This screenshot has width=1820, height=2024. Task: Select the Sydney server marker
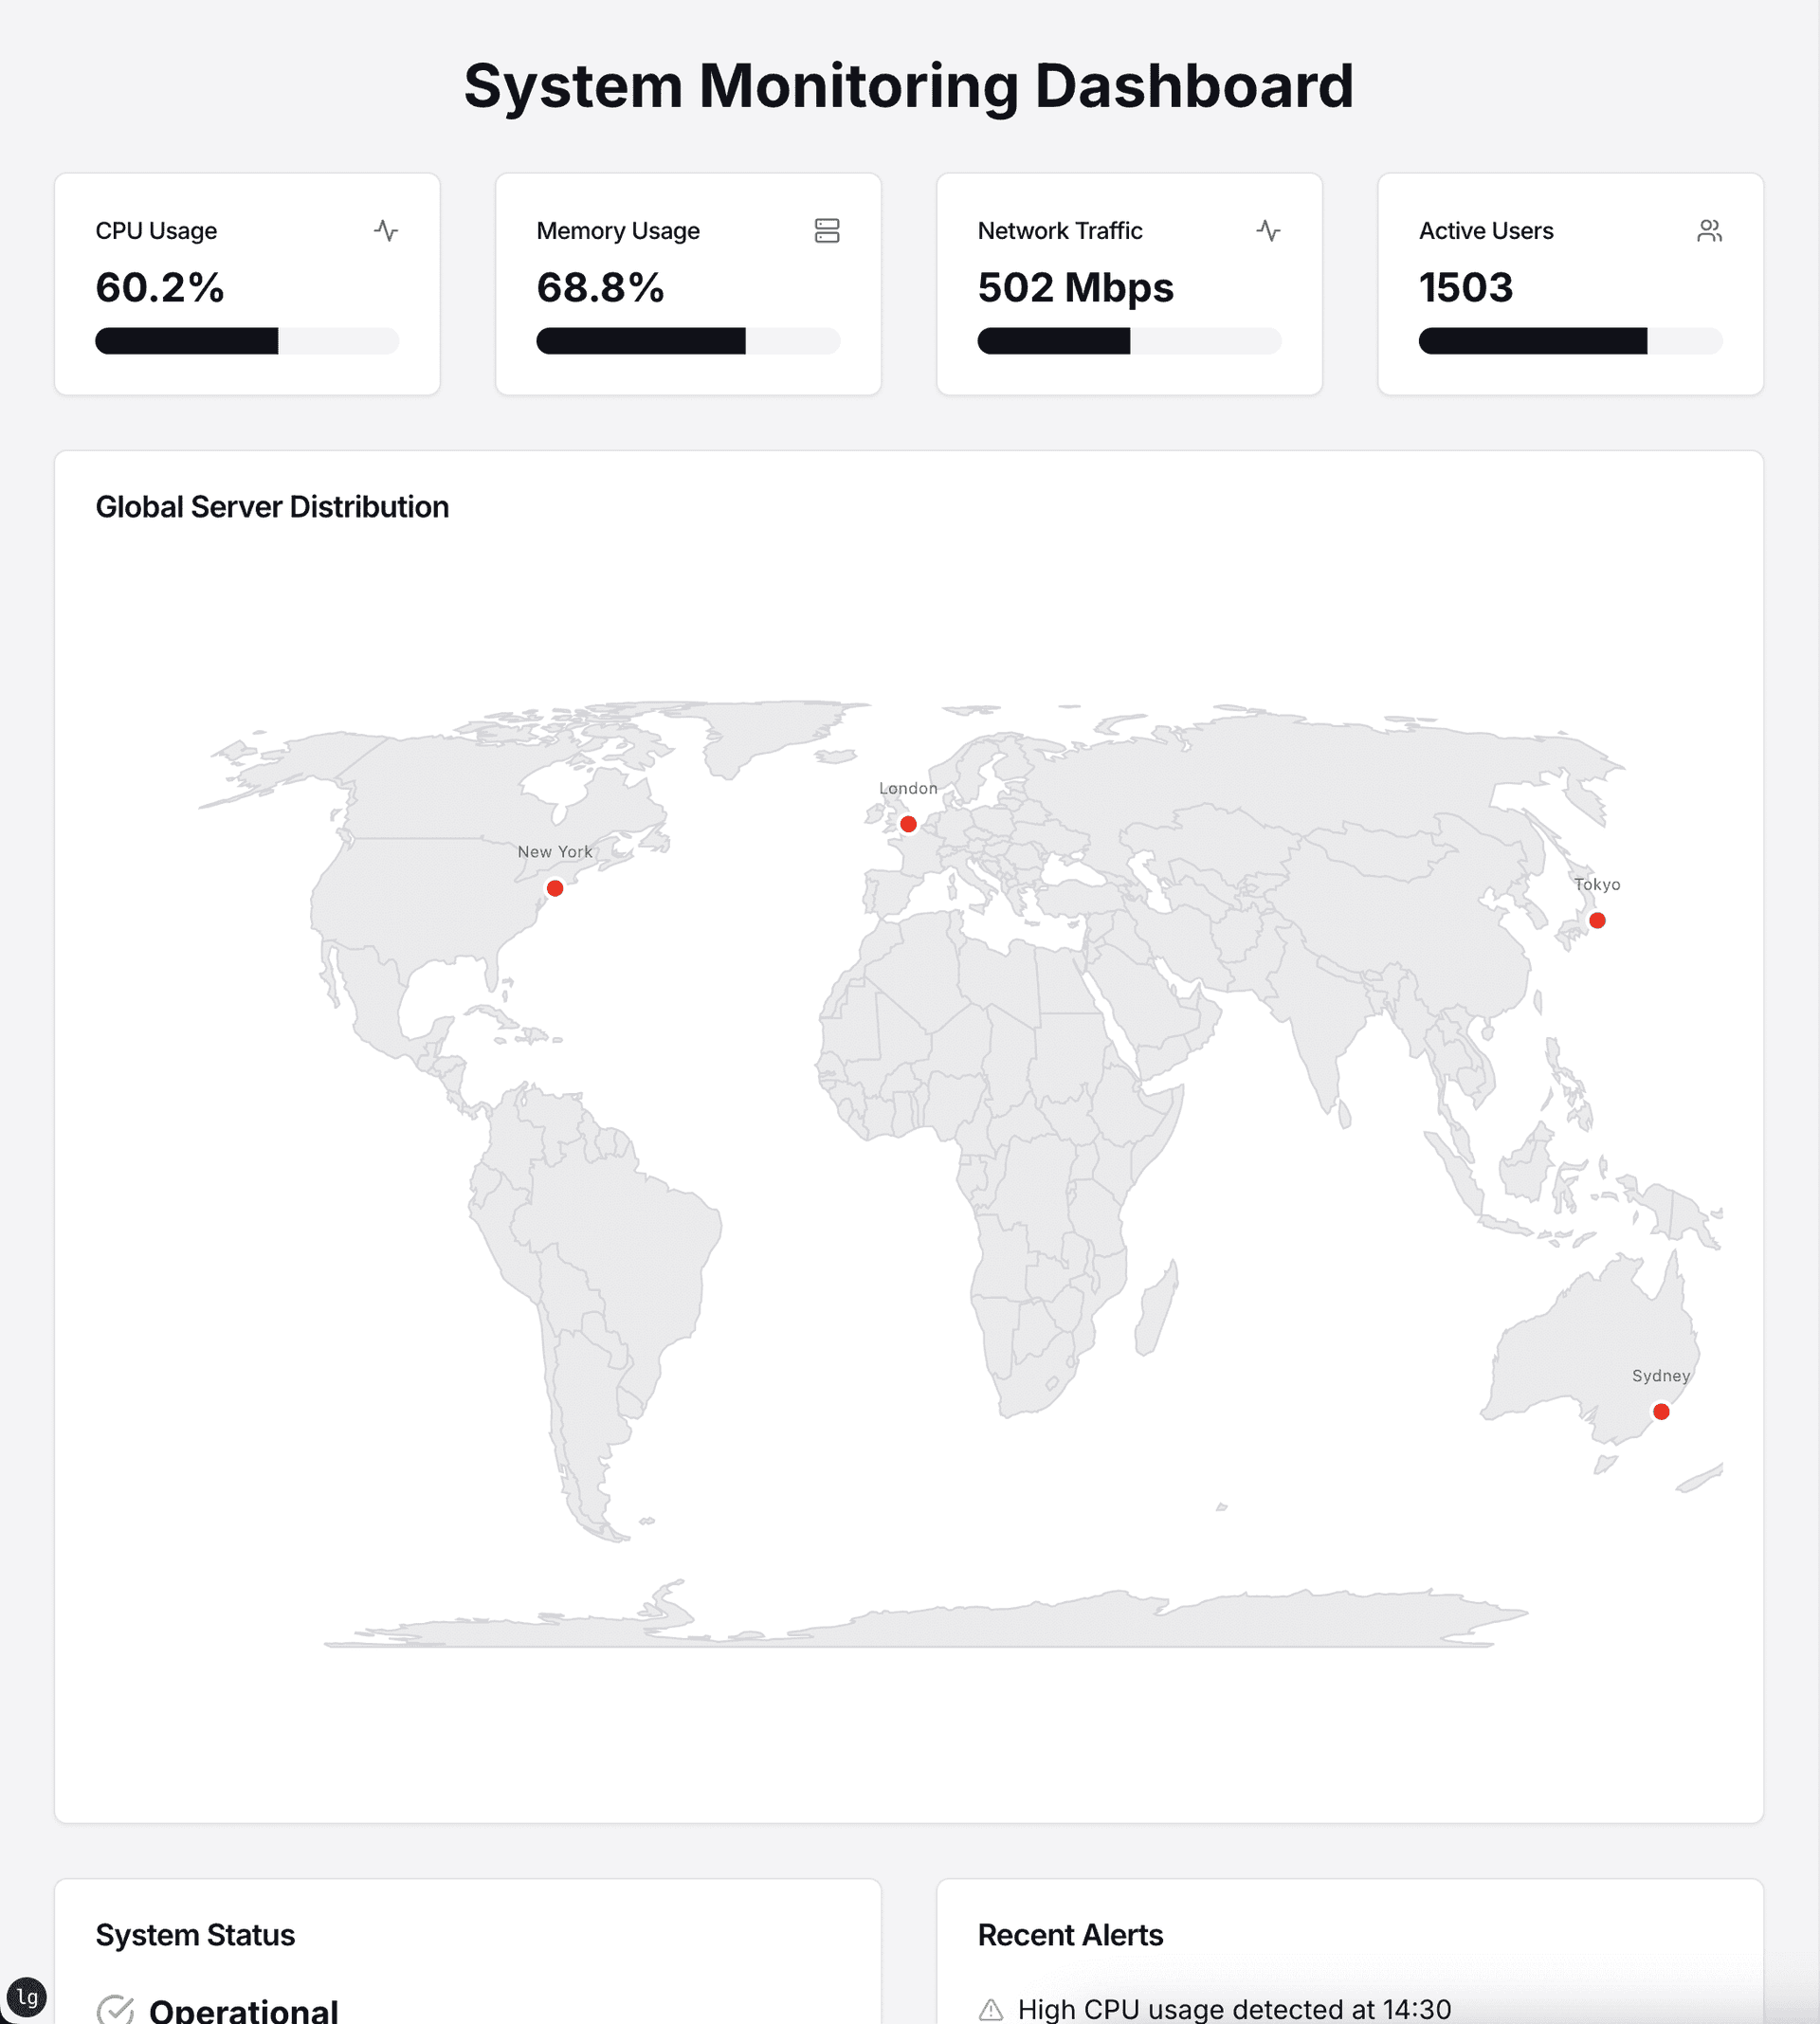(1661, 1412)
